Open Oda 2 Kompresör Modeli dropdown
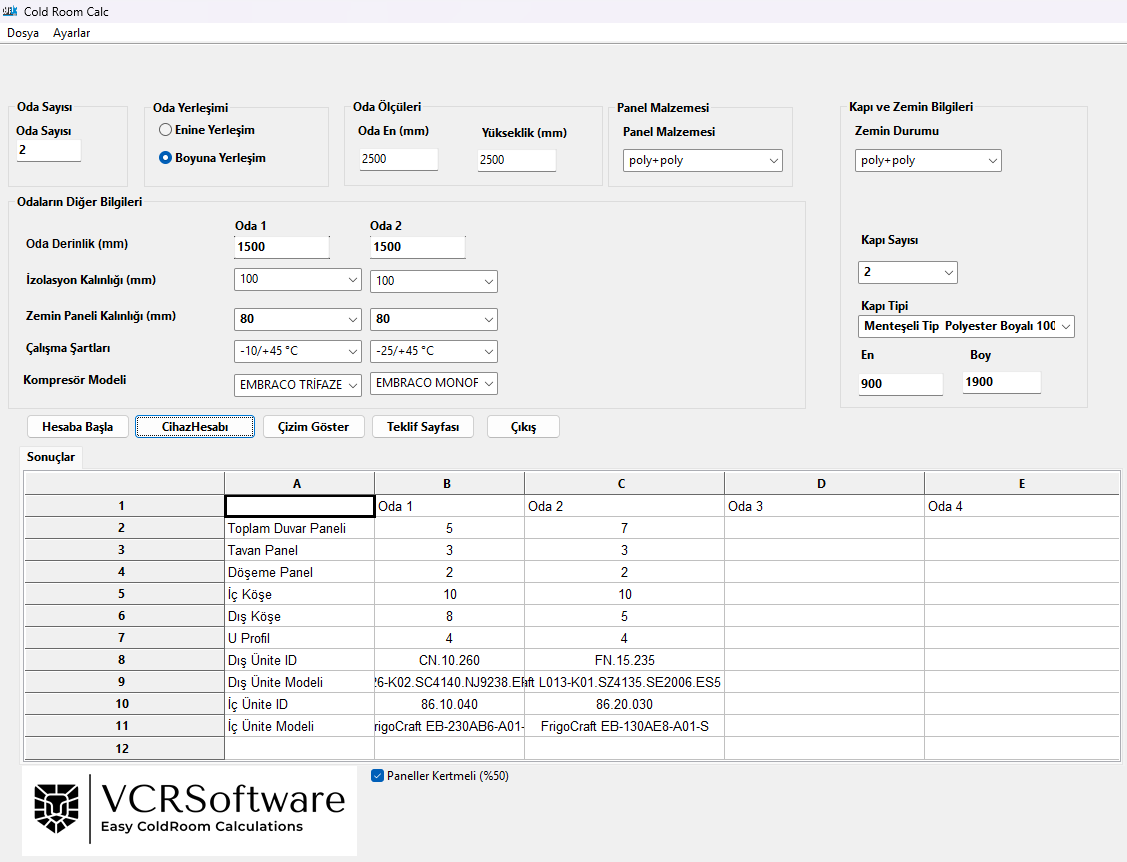This screenshot has width=1127, height=862. click(x=433, y=383)
